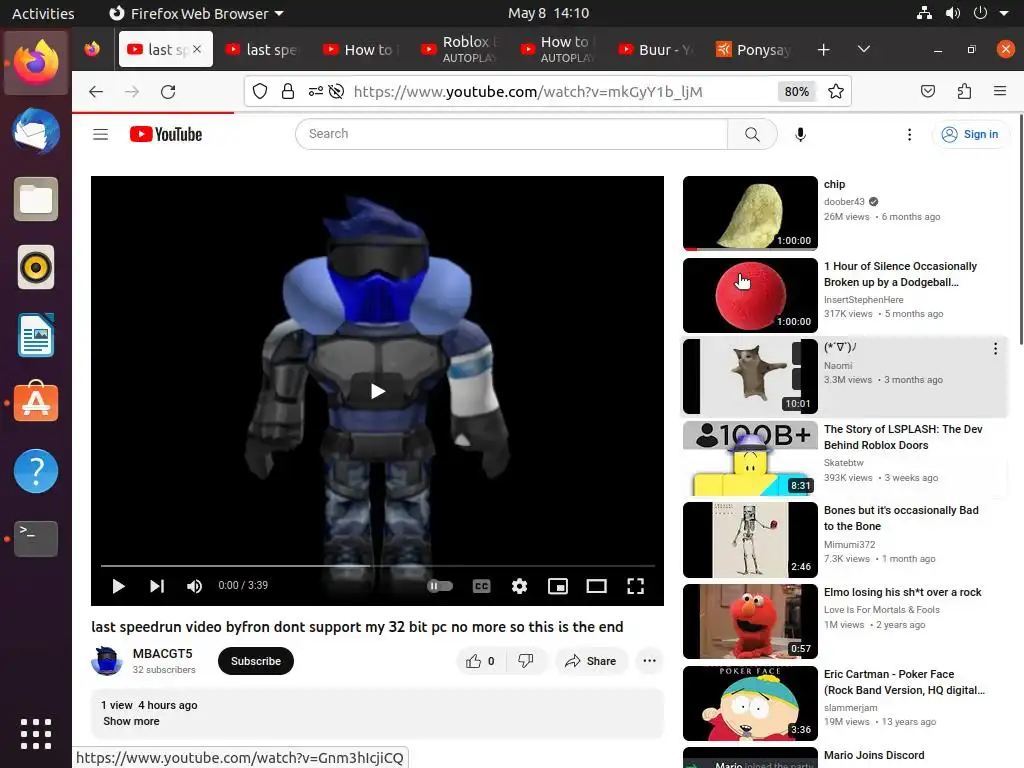The image size is (1024, 768).
Task: Bookmark this page with the star
Action: (x=835, y=91)
